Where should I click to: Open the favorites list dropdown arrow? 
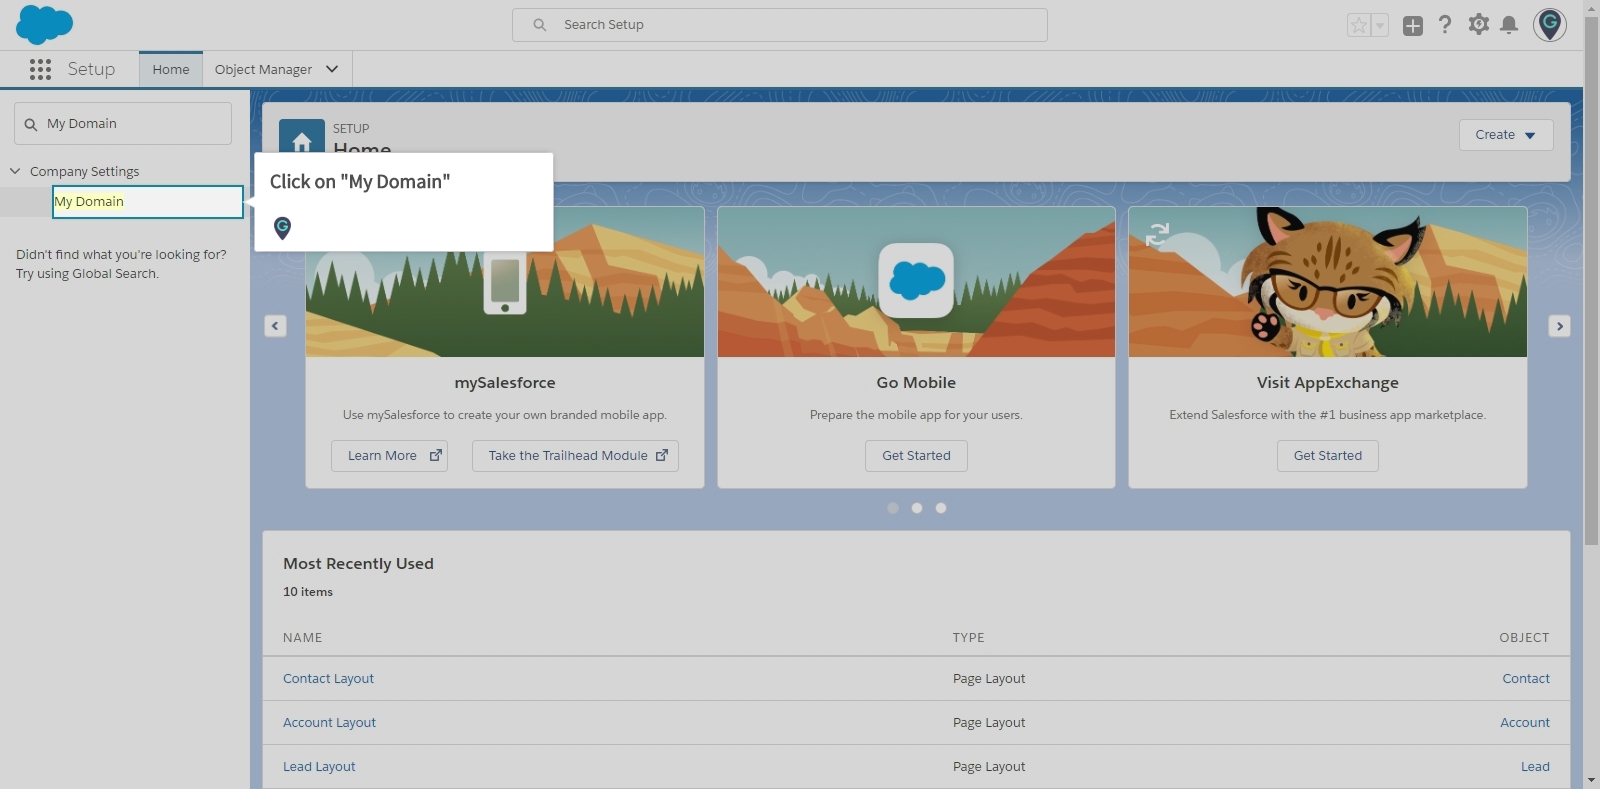[x=1380, y=25]
